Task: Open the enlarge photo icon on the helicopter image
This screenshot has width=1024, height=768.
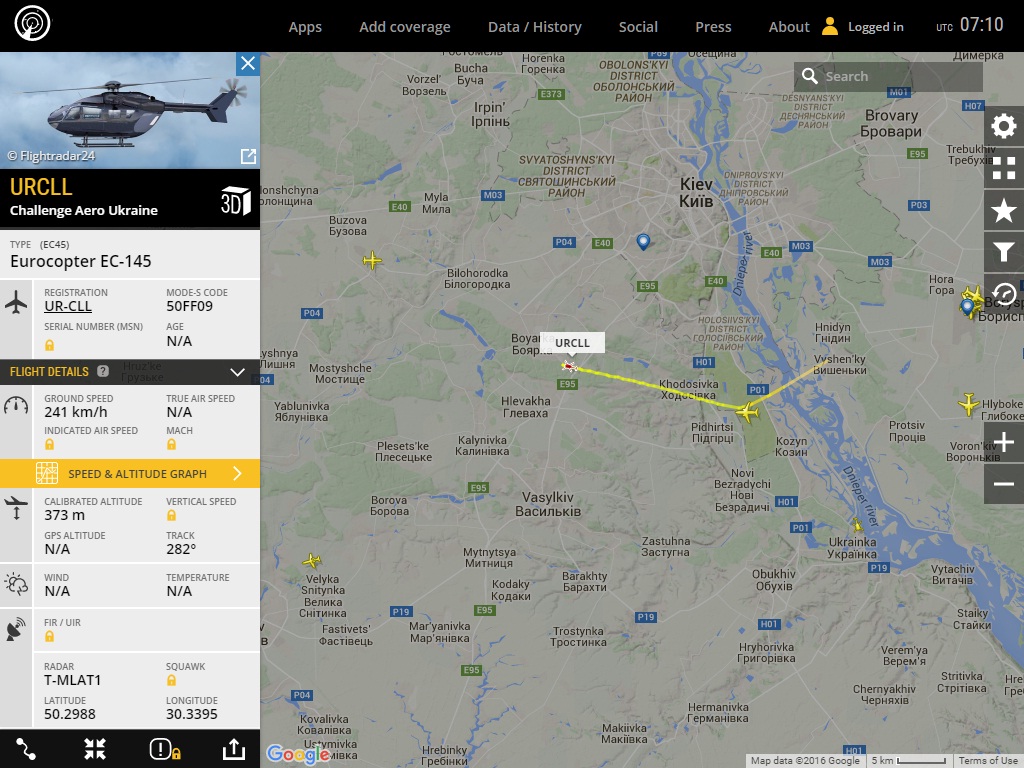Action: [248, 156]
